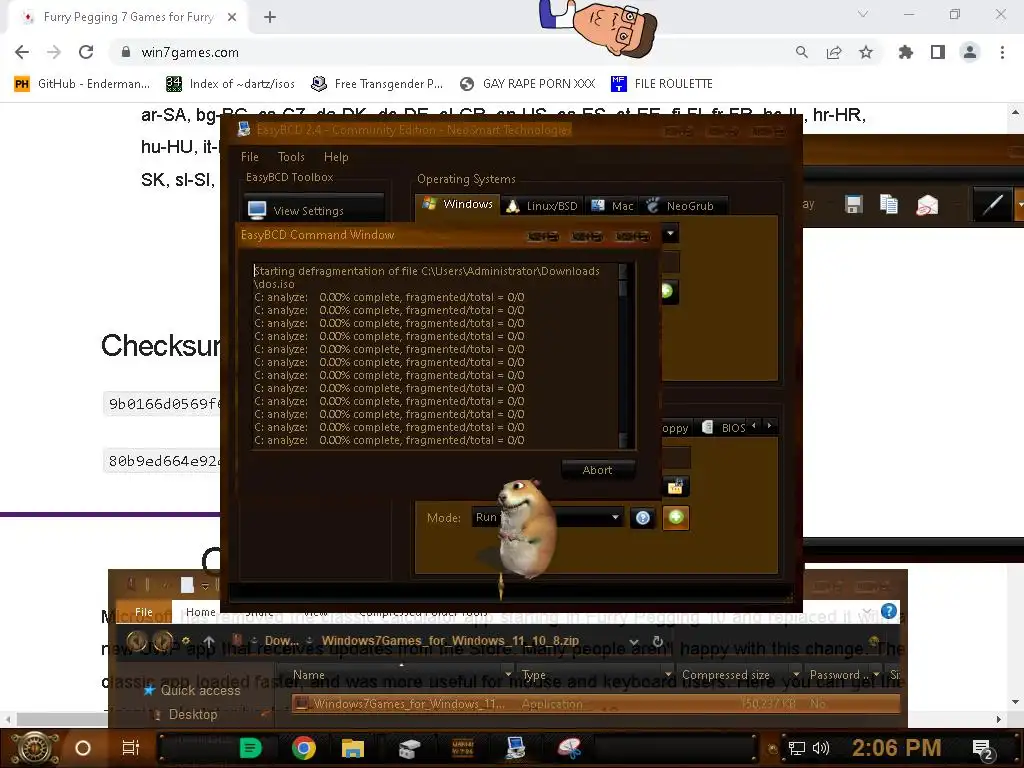Screen dimensions: 1024x768
Task: Open Task View on the taskbar
Action: click(x=131, y=748)
